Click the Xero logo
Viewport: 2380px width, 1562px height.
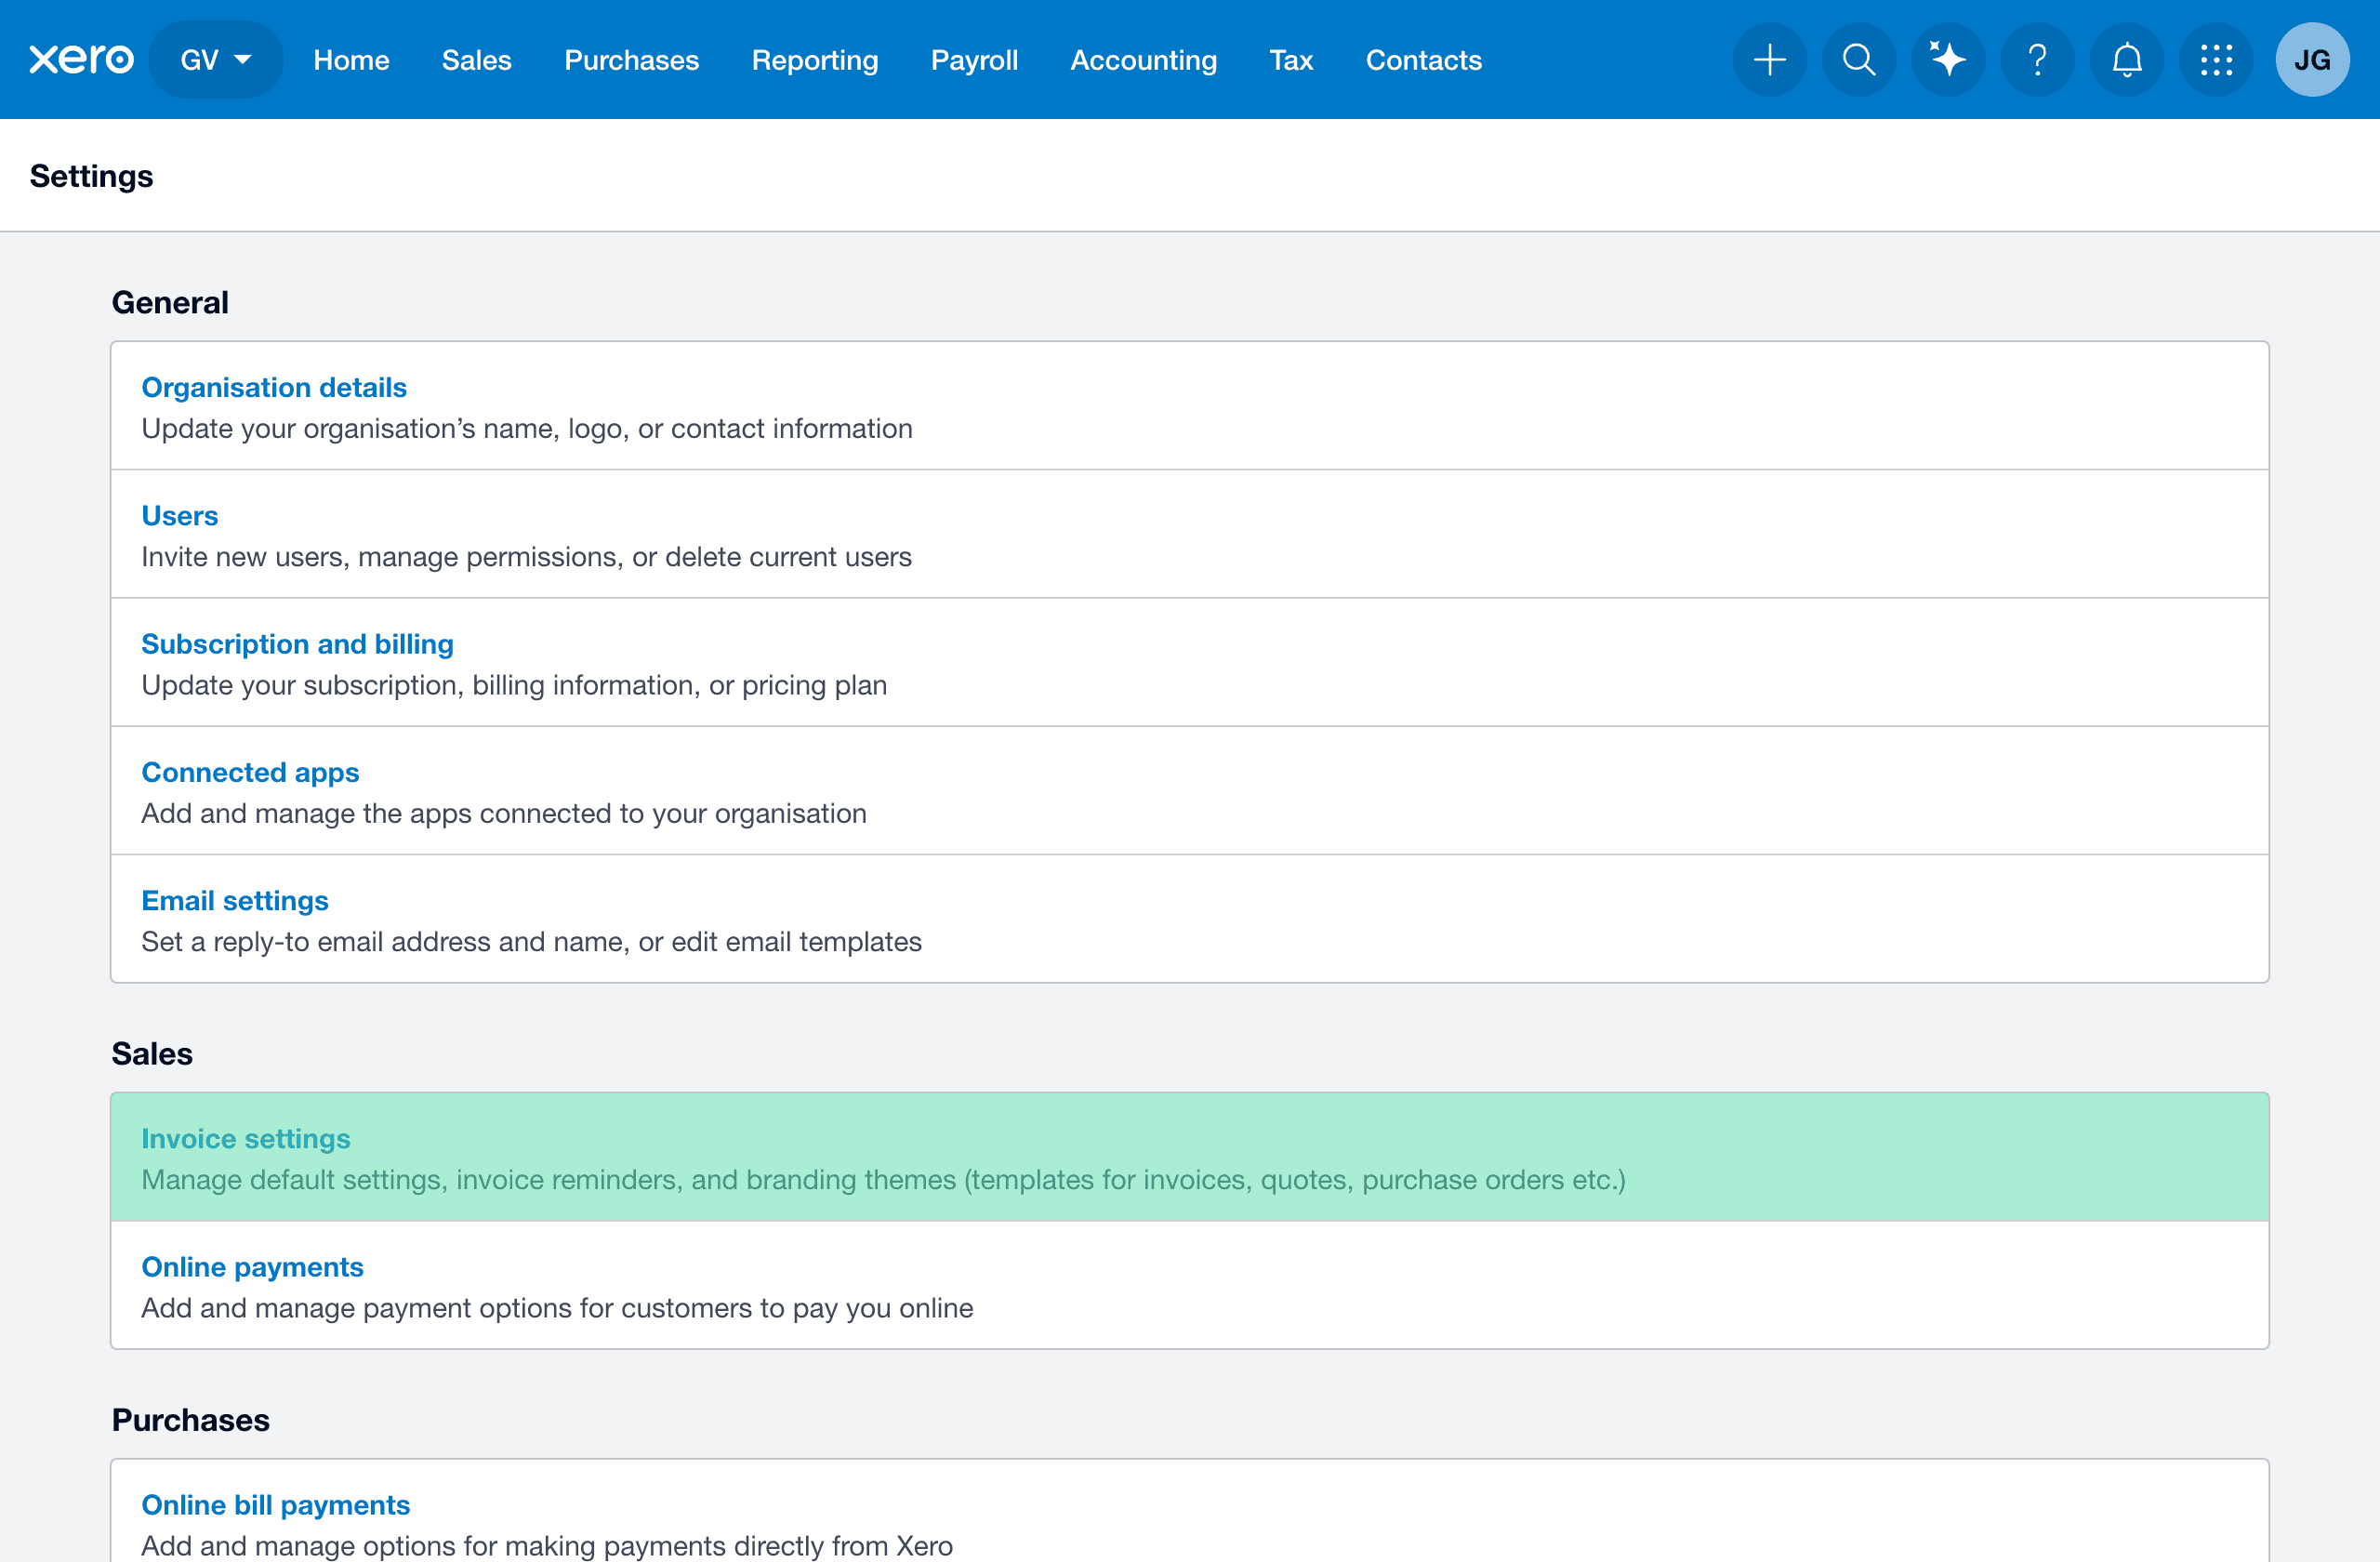click(81, 60)
